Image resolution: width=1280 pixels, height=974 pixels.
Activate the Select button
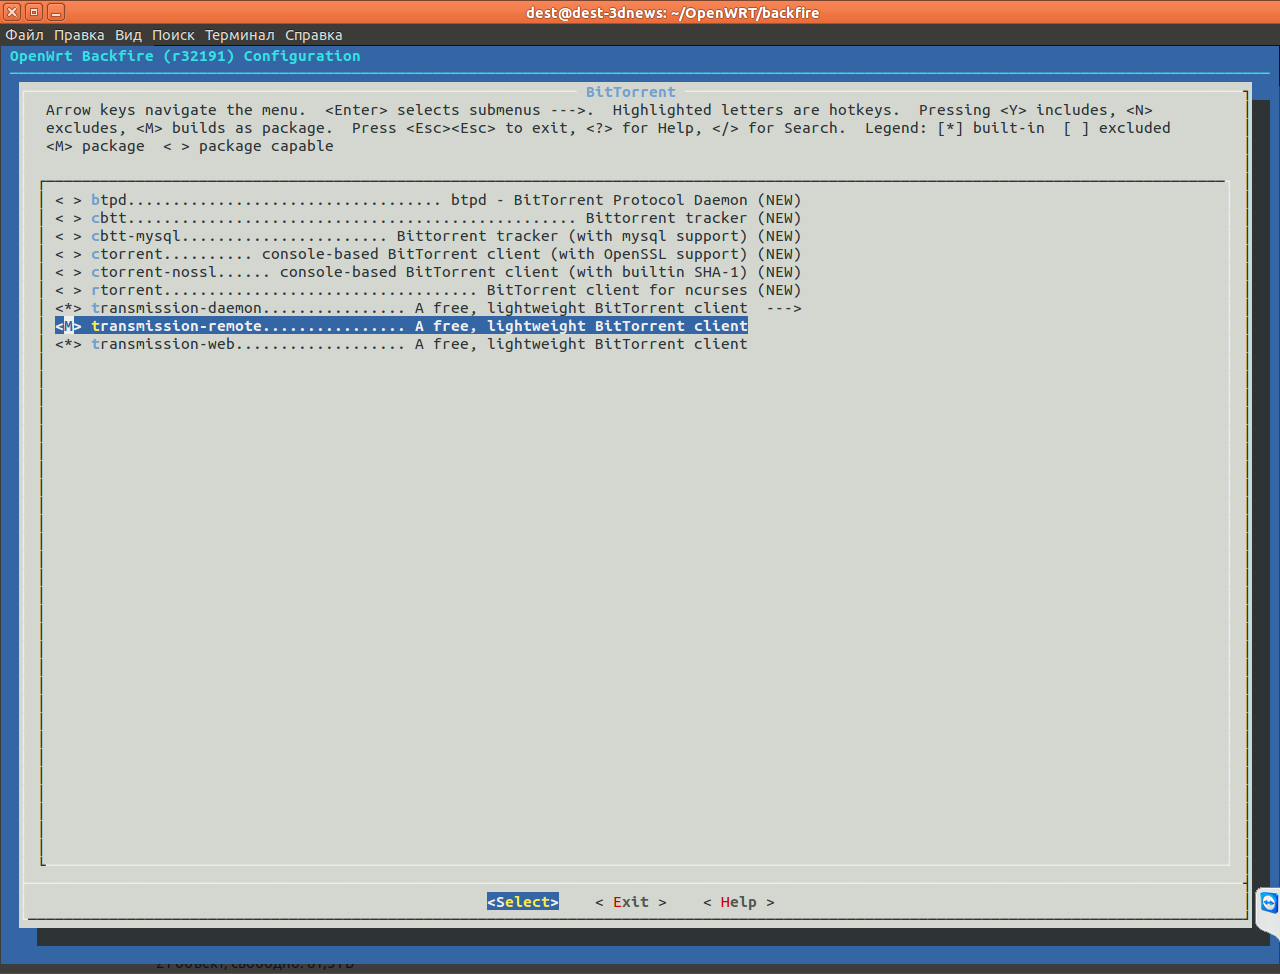[x=523, y=902]
